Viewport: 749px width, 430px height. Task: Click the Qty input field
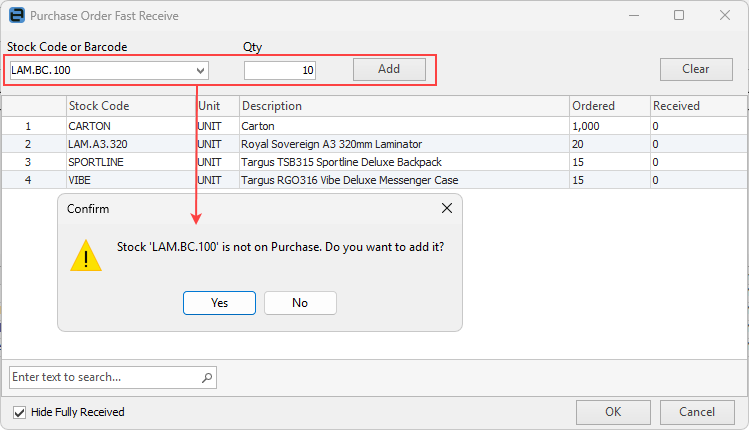[280, 70]
